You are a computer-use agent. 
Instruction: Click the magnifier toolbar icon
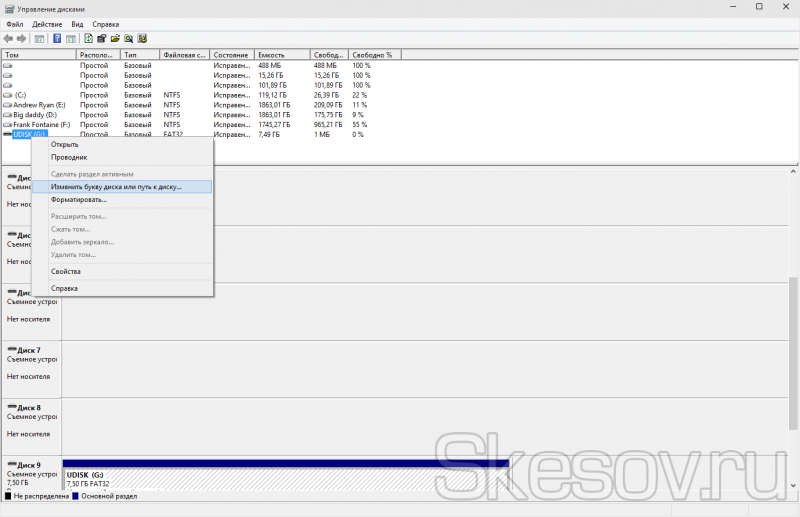tap(130, 39)
